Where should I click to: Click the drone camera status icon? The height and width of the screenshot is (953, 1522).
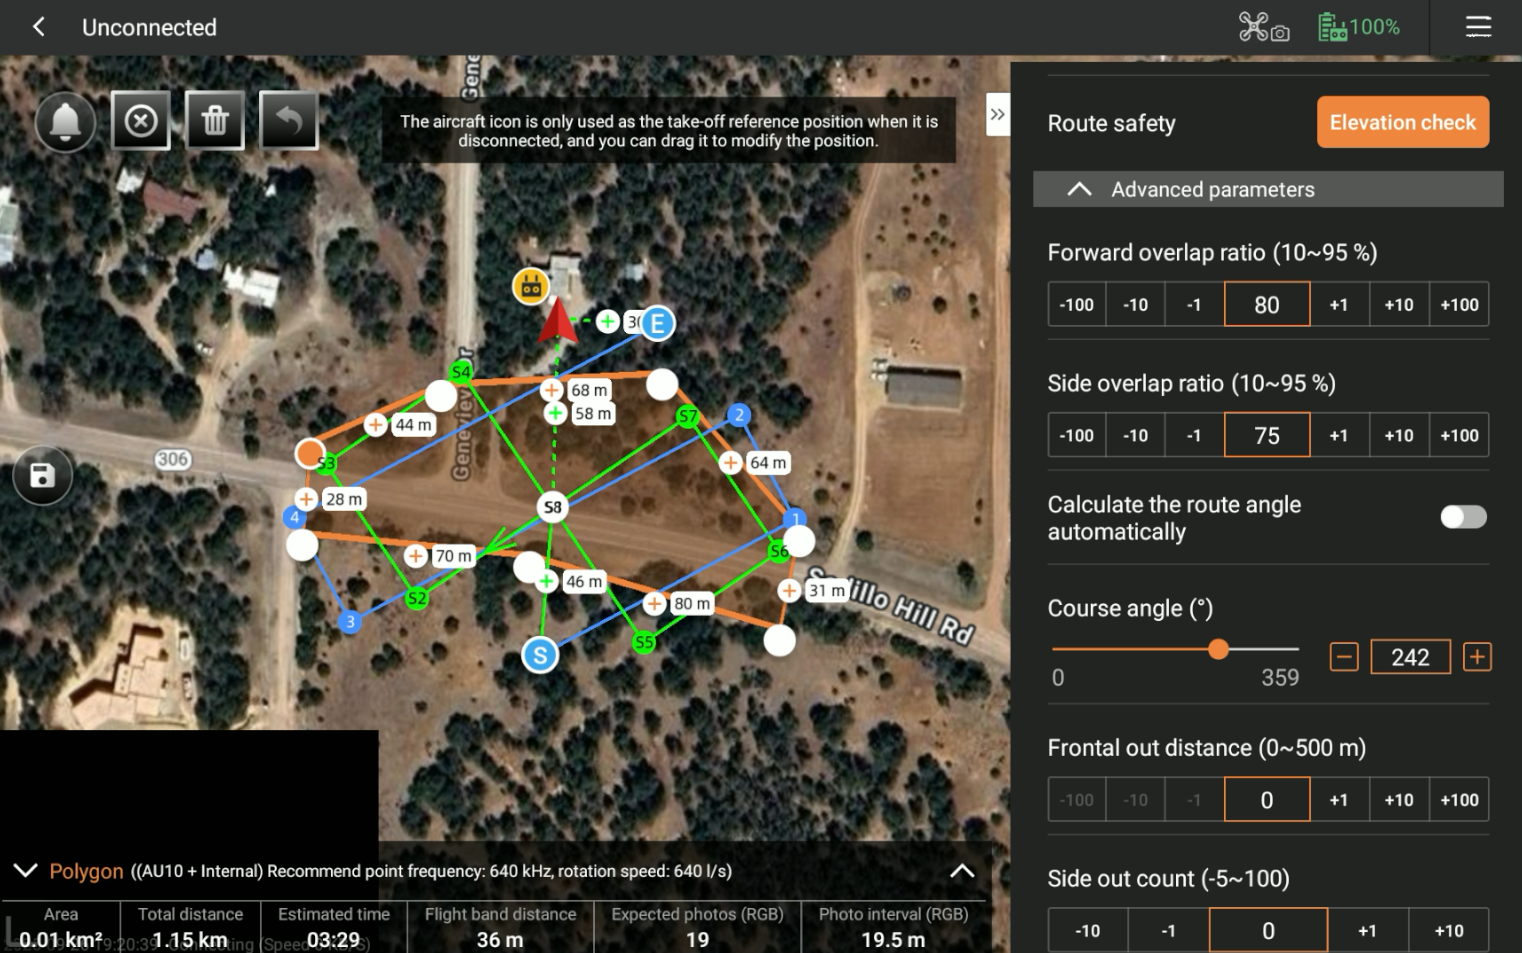[1263, 27]
